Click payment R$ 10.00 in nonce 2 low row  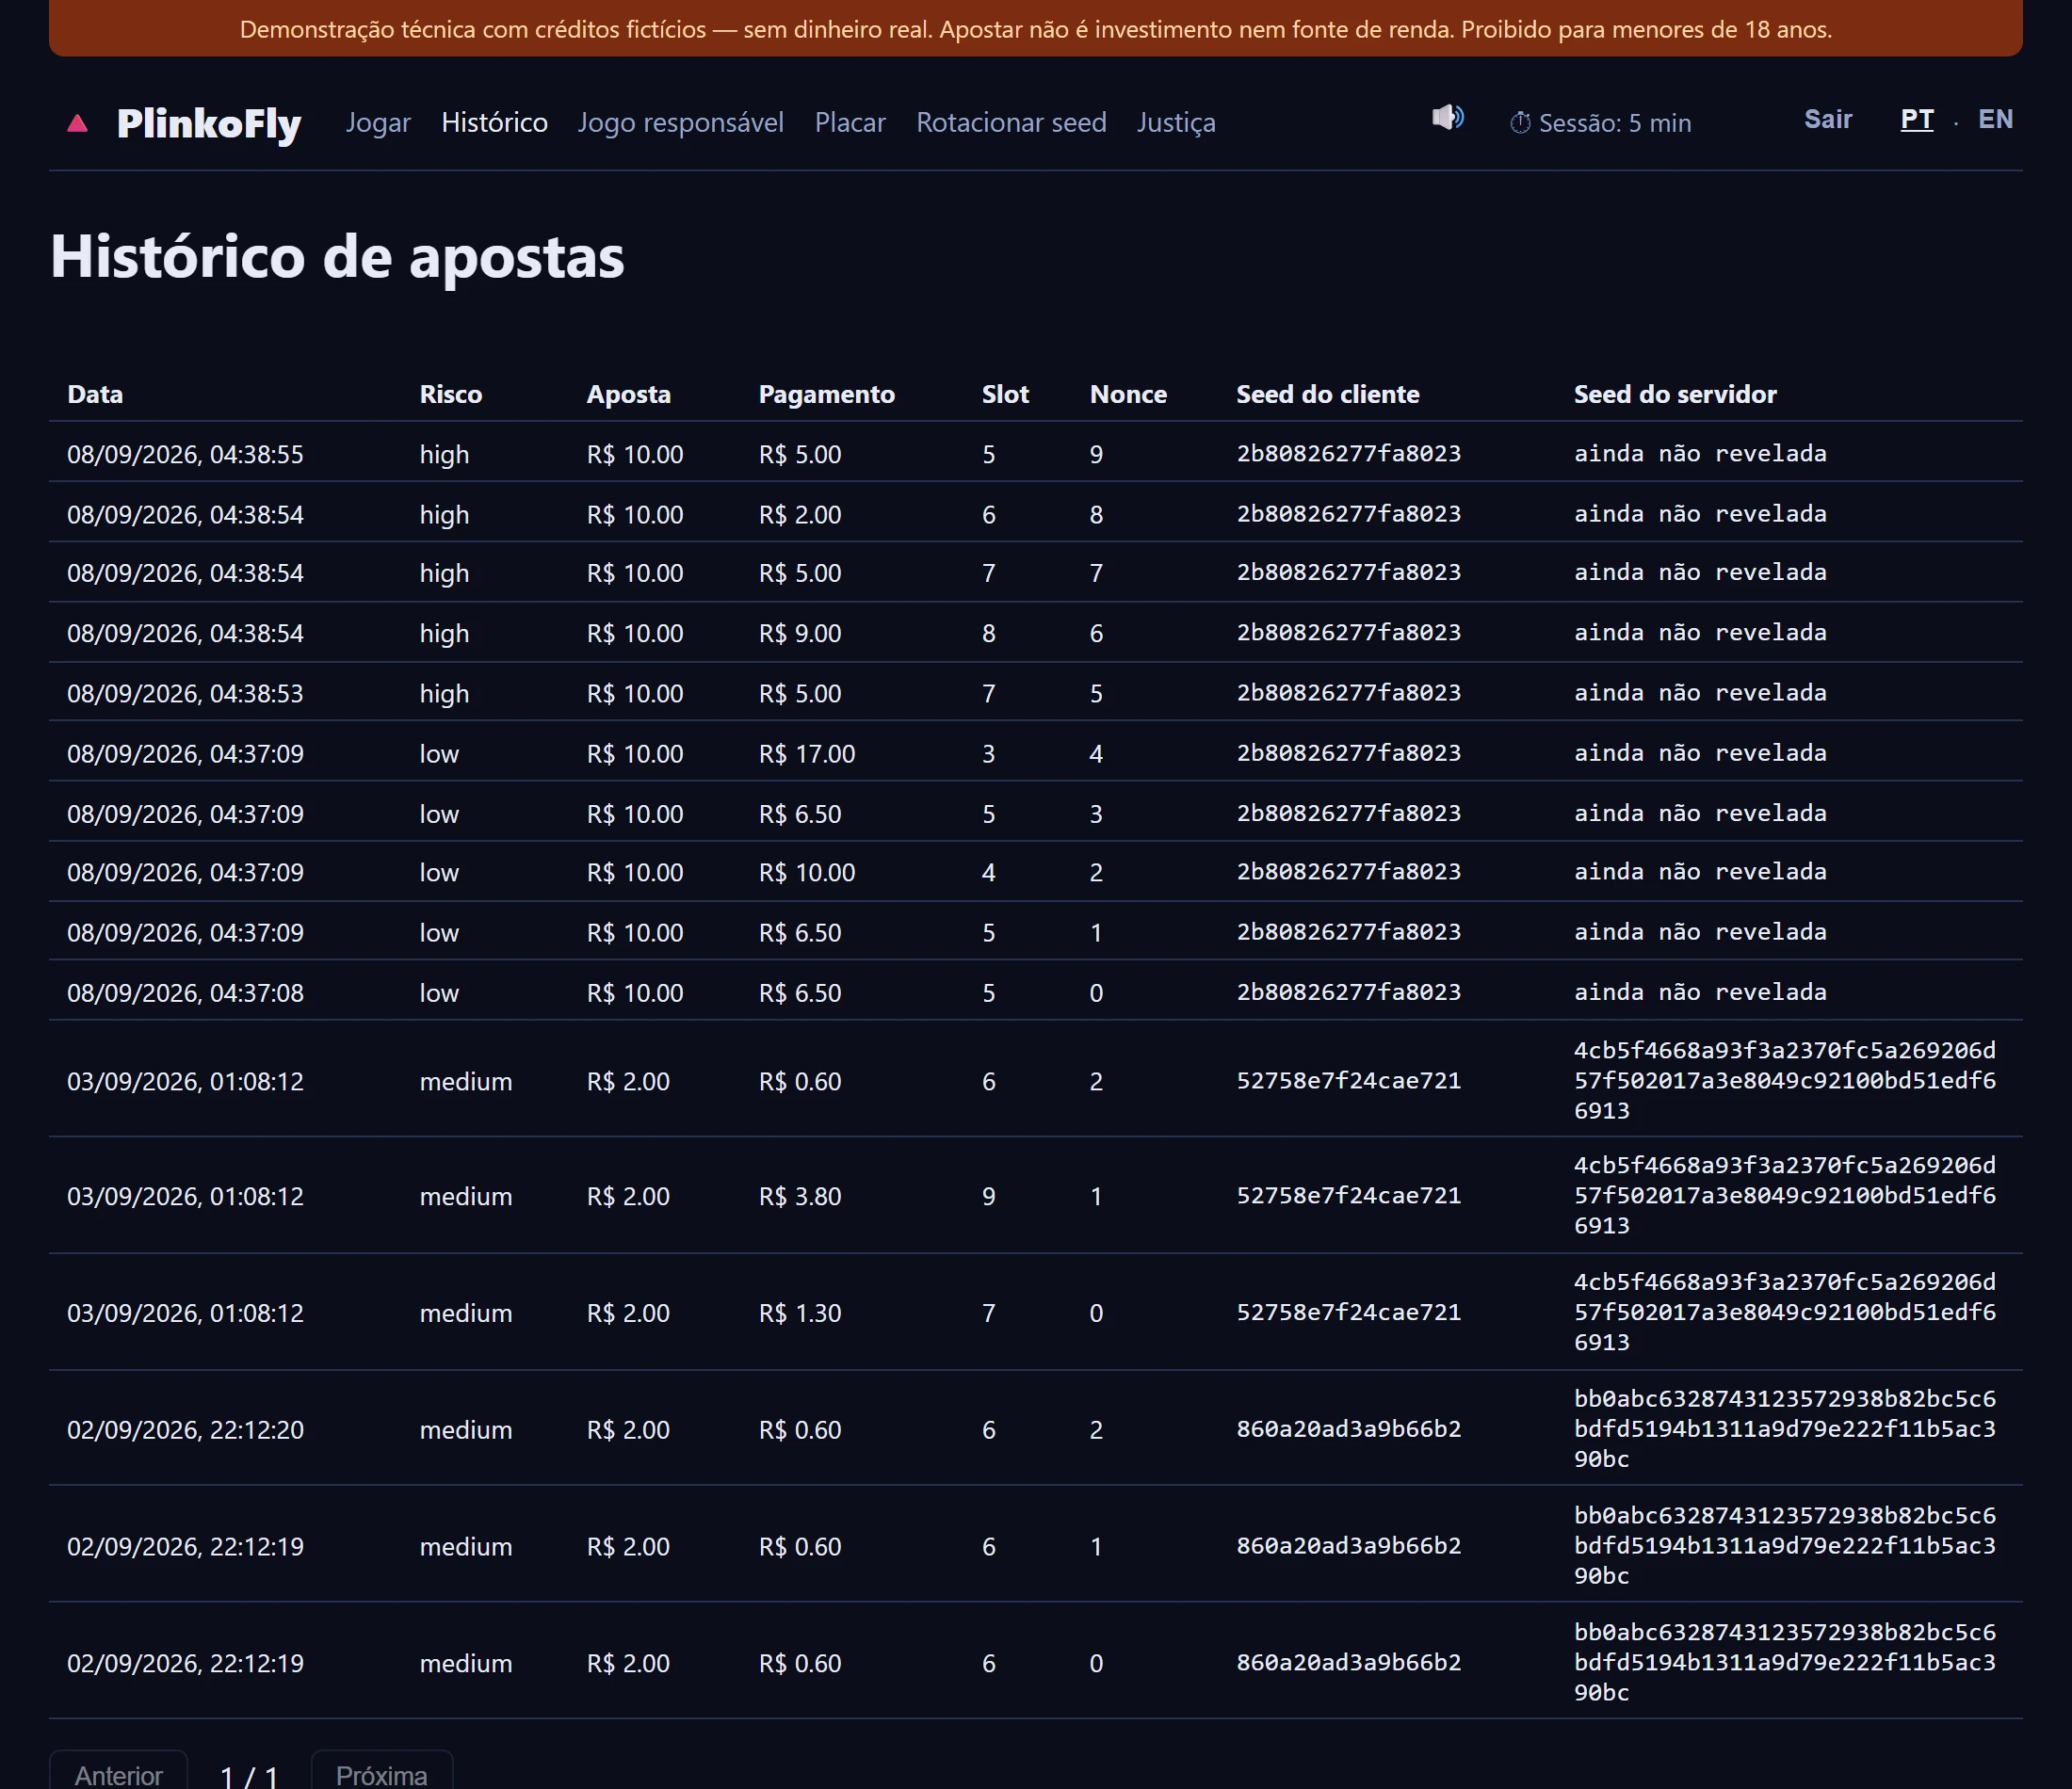pyautogui.click(x=807, y=872)
